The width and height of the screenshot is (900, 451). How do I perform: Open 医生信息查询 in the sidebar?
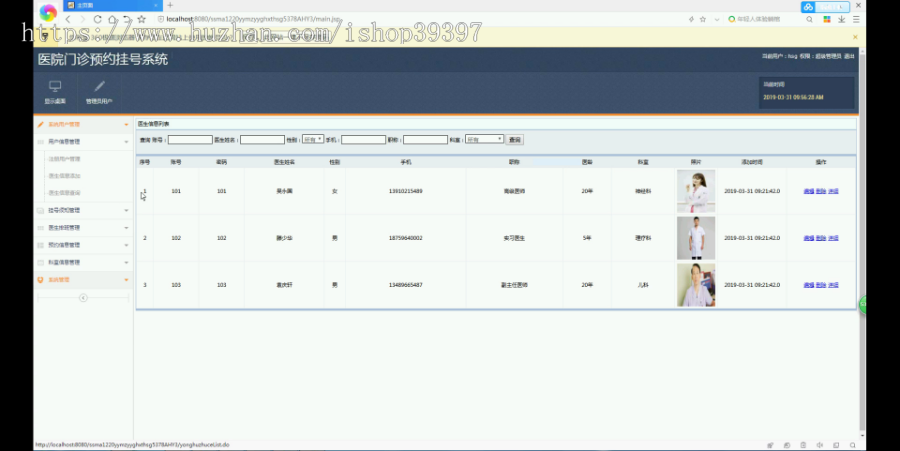pyautogui.click(x=64, y=193)
